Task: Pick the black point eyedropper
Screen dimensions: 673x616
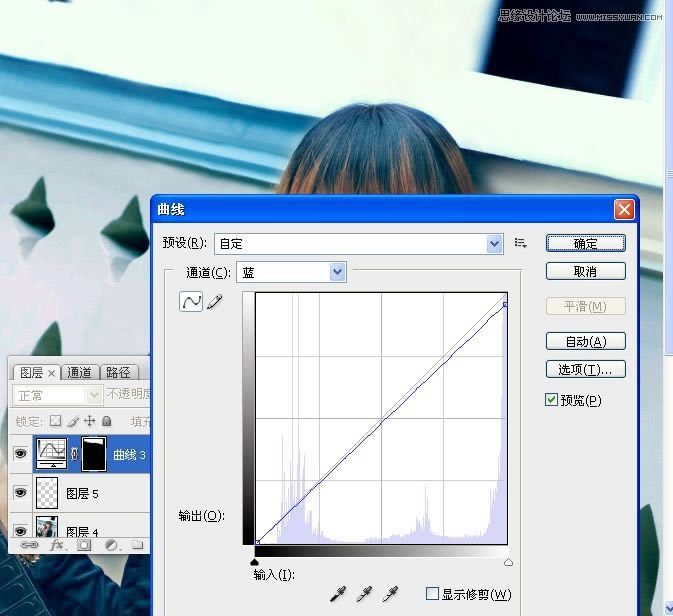Action: 338,595
